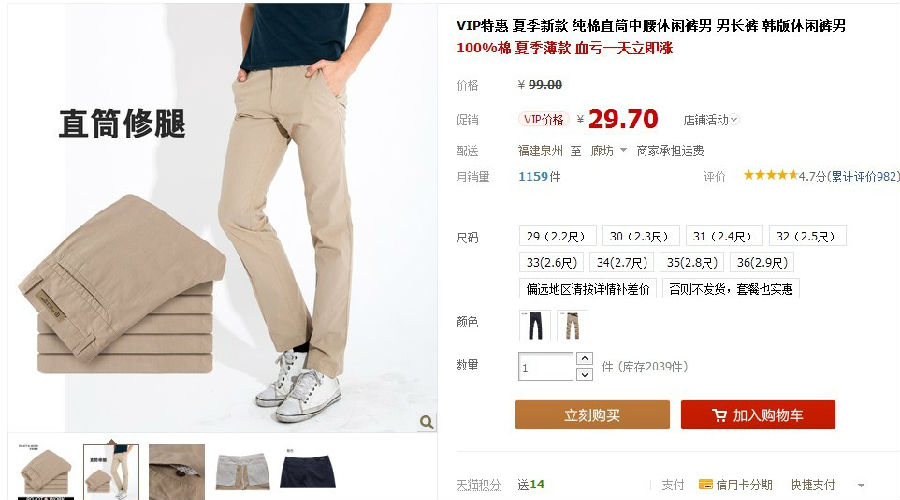Choose size 34(2.7尺) option
Image resolution: width=900 pixels, height=500 pixels.
(x=622, y=262)
